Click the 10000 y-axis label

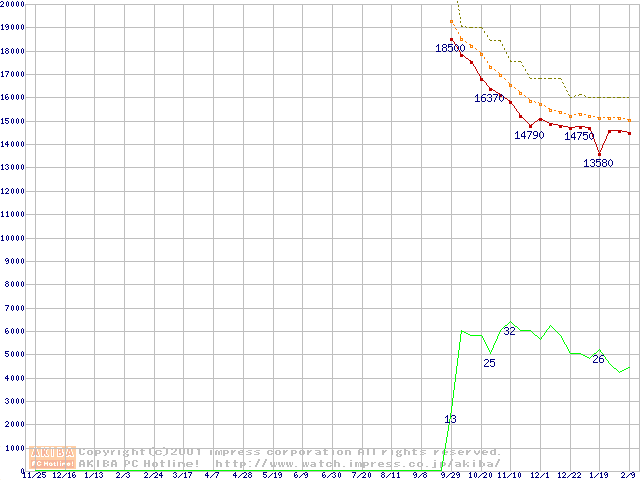(x=12, y=238)
